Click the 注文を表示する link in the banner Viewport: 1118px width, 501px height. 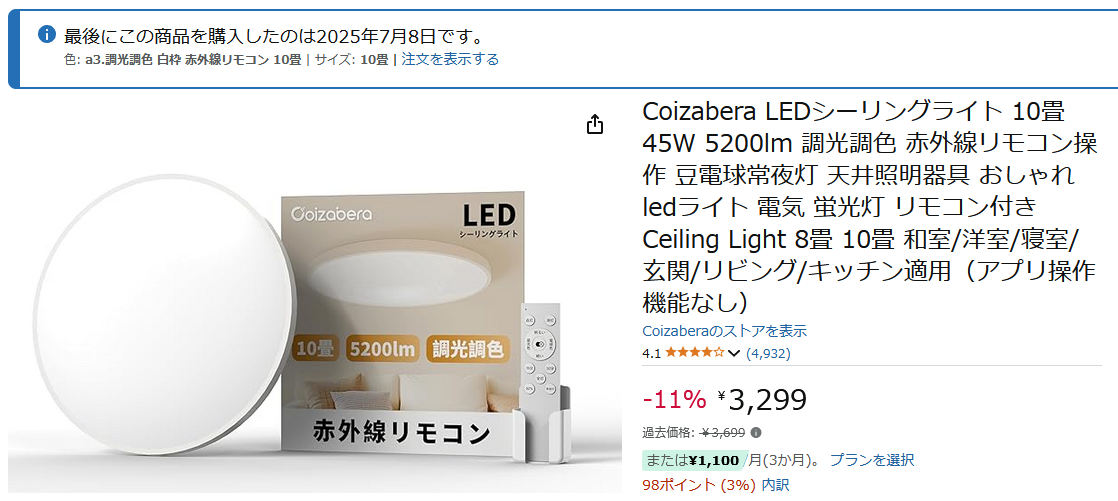click(x=450, y=59)
